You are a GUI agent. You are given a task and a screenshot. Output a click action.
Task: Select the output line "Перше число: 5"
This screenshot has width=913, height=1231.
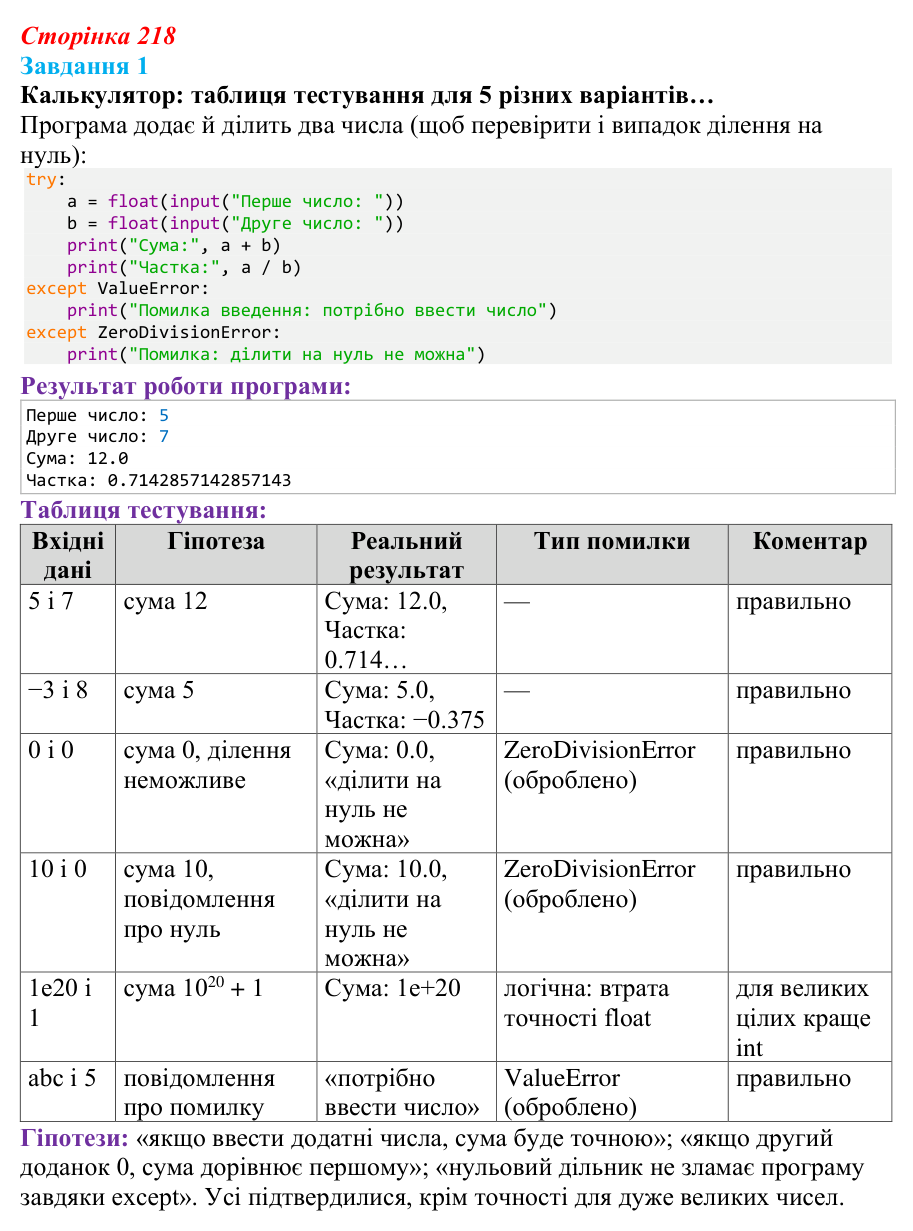coord(98,415)
